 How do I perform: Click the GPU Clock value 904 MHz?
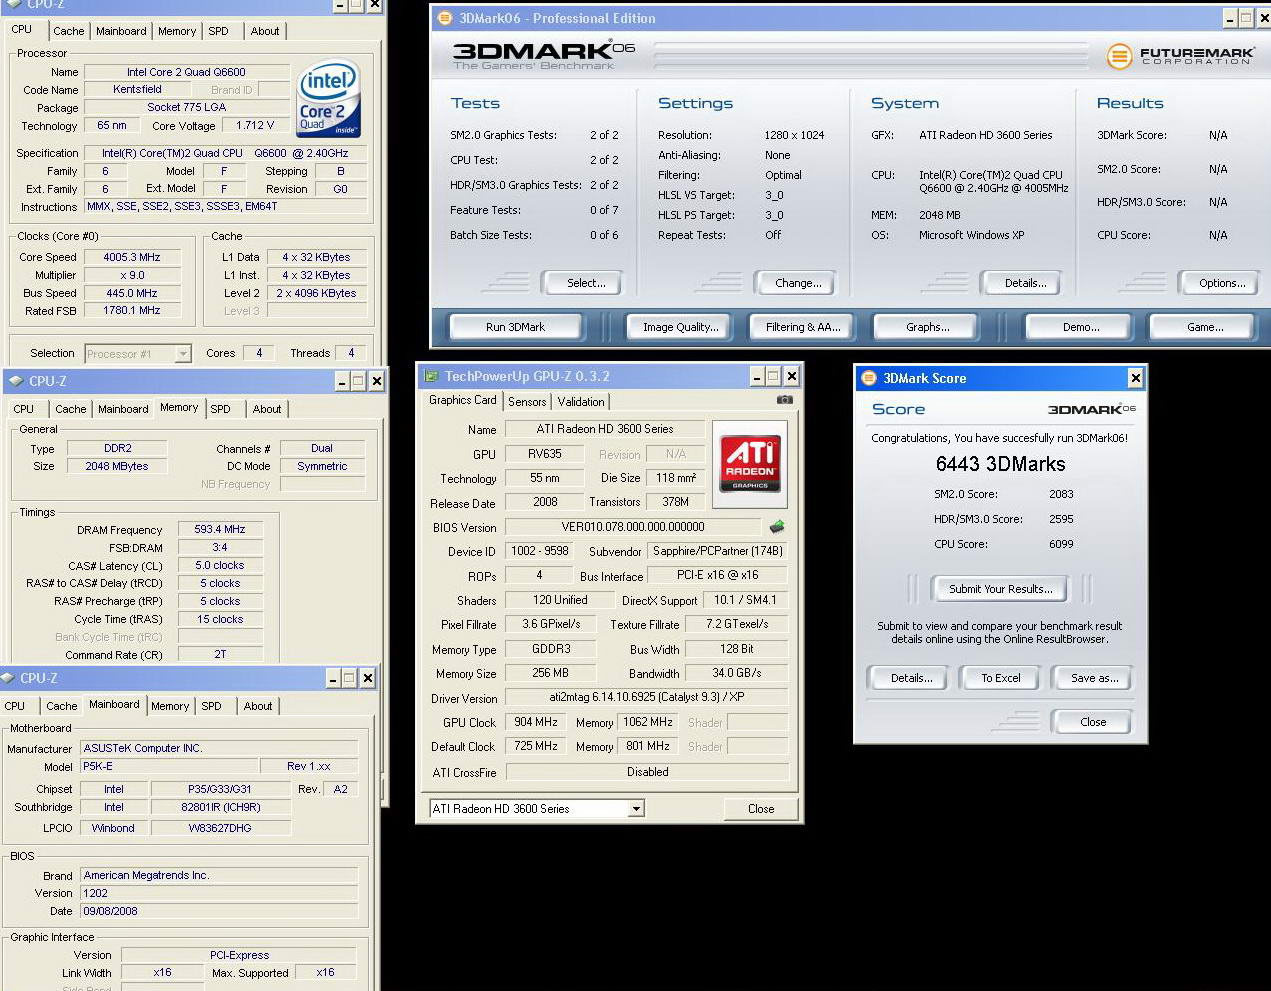click(x=535, y=722)
